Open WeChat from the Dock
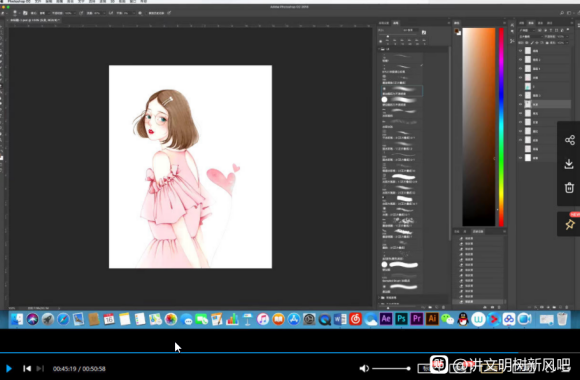Image resolution: width=580 pixels, height=380 pixels. 448,319
